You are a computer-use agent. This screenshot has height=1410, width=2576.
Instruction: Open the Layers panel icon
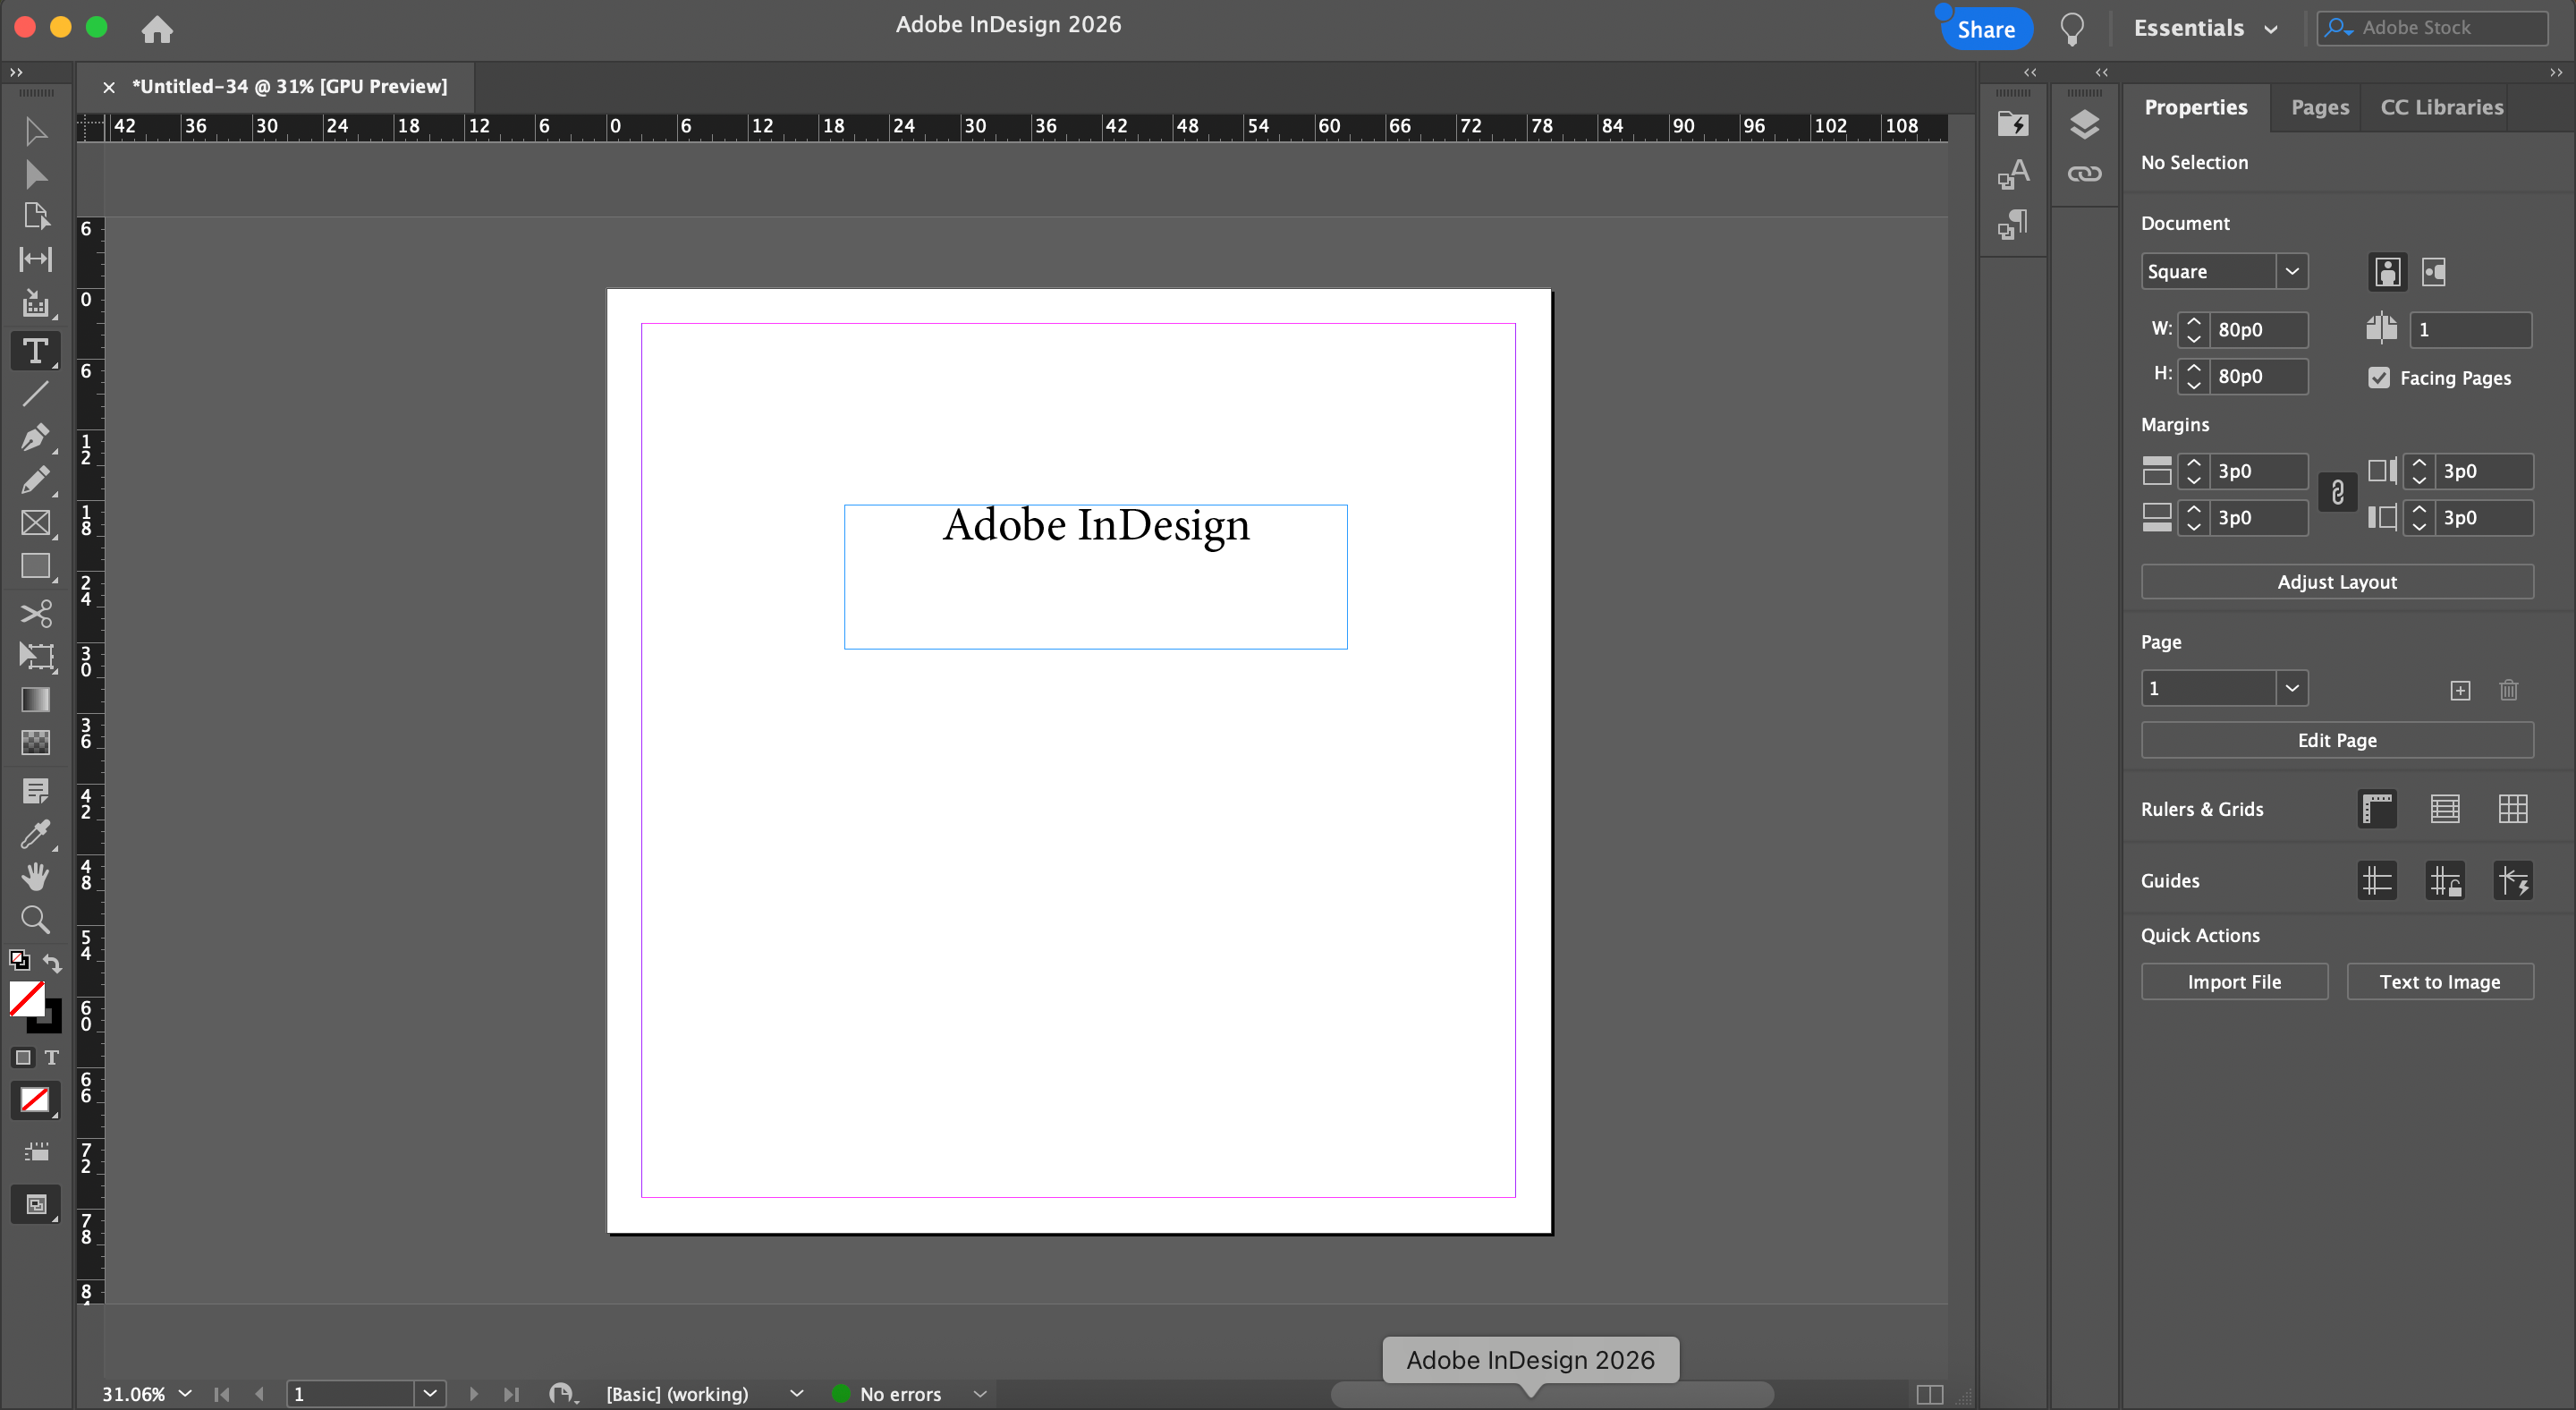pyautogui.click(x=2084, y=125)
